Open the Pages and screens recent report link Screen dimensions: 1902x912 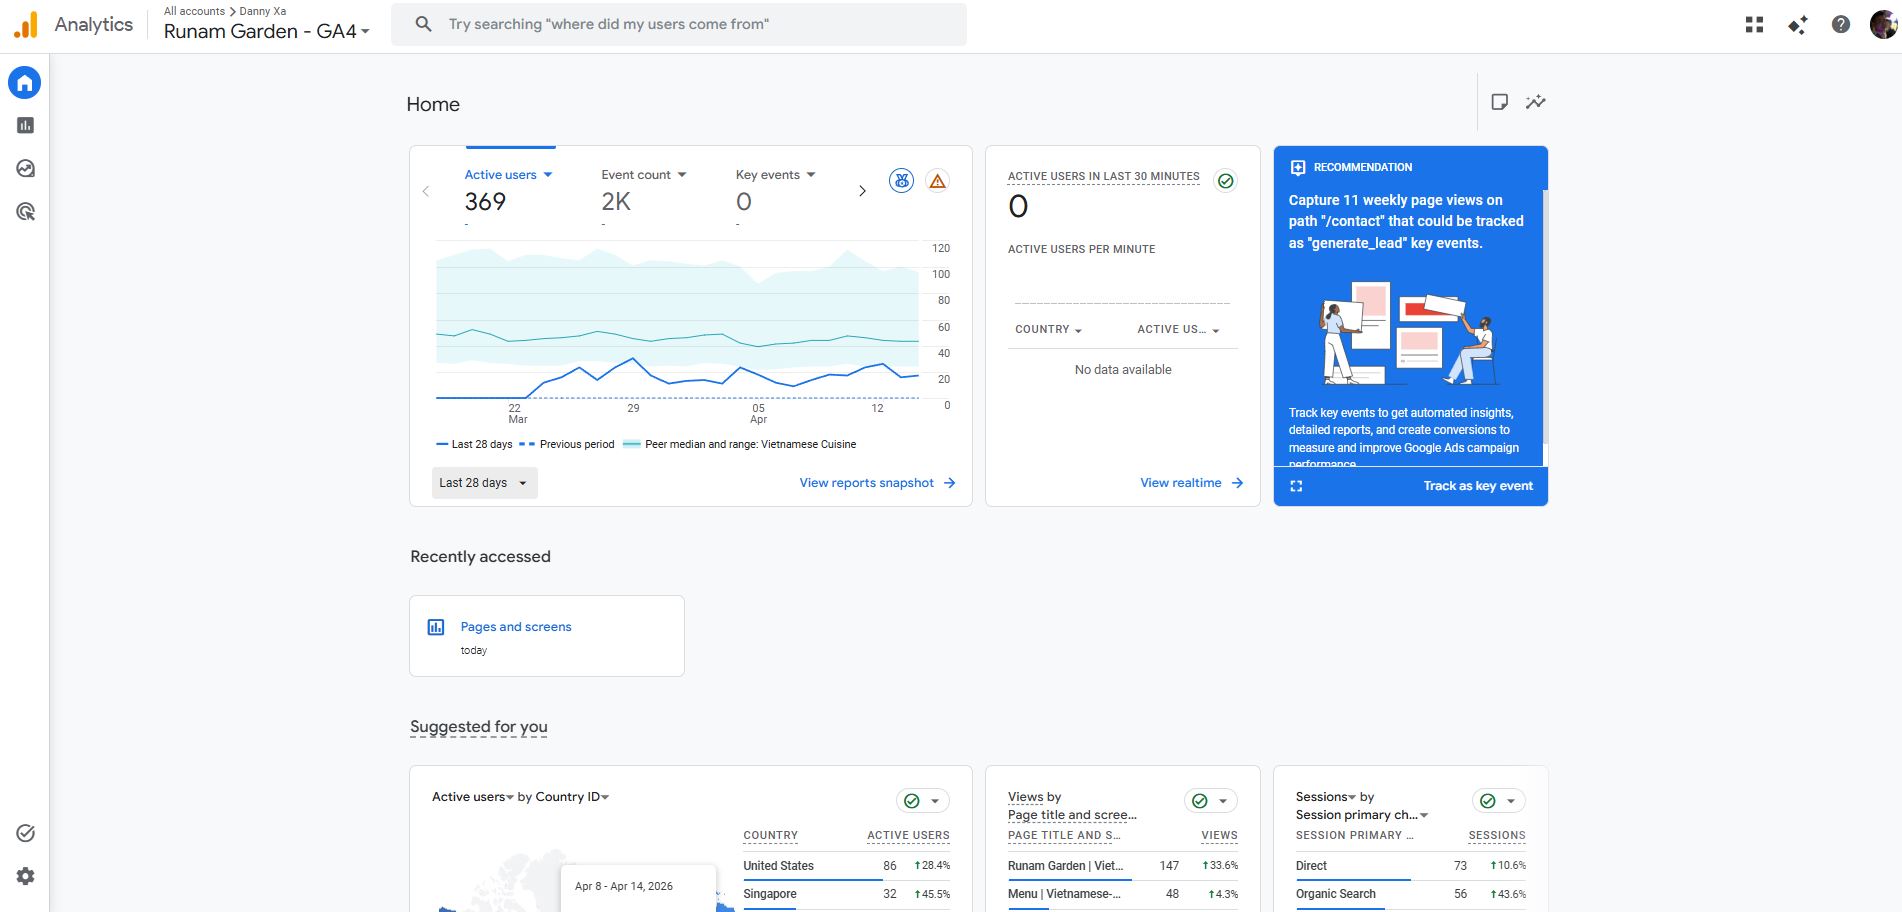[x=516, y=627]
